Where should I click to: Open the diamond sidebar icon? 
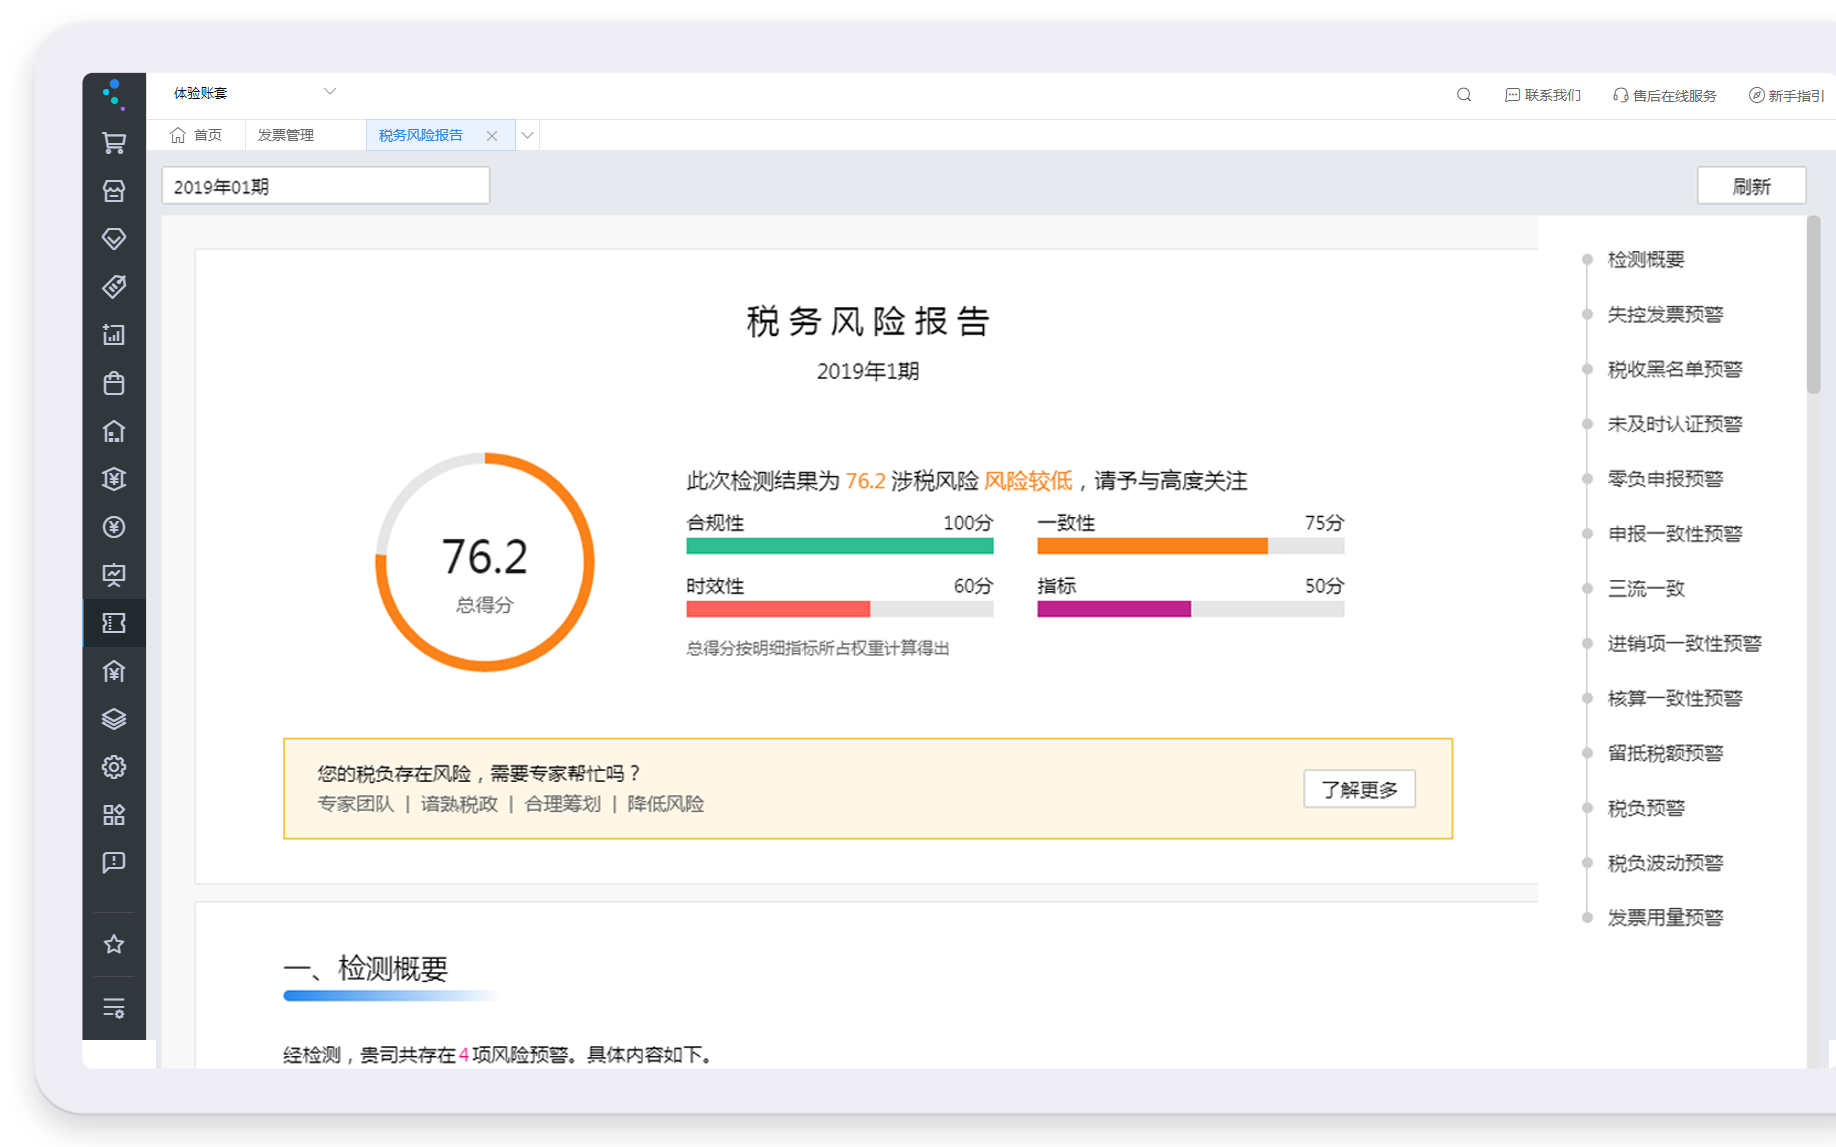pyautogui.click(x=114, y=239)
